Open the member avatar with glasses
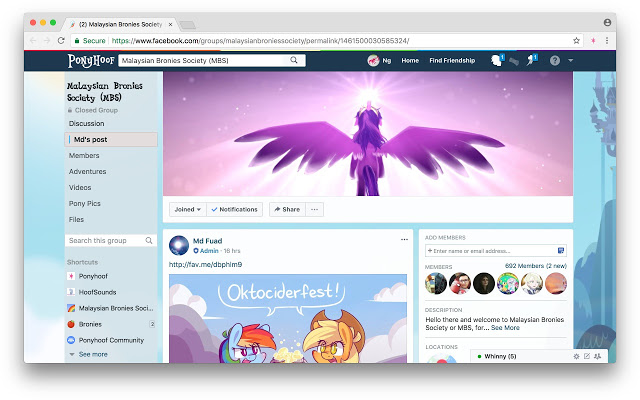Viewport: 640px width, 400px height. tap(460, 283)
